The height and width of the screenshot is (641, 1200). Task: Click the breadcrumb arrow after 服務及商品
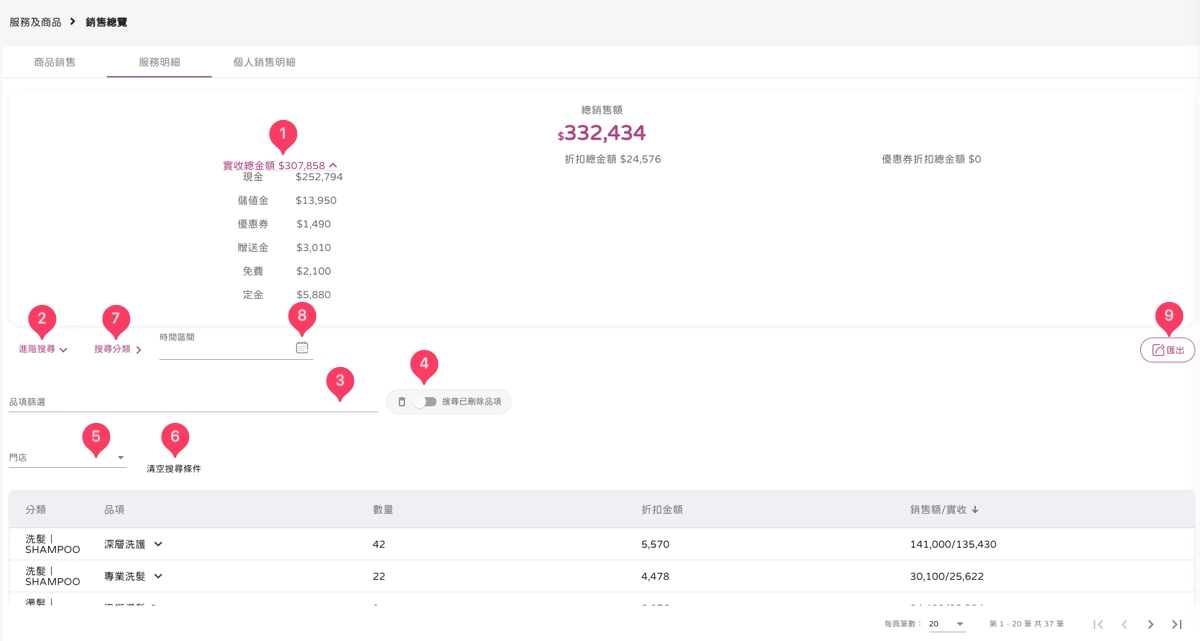[73, 21]
